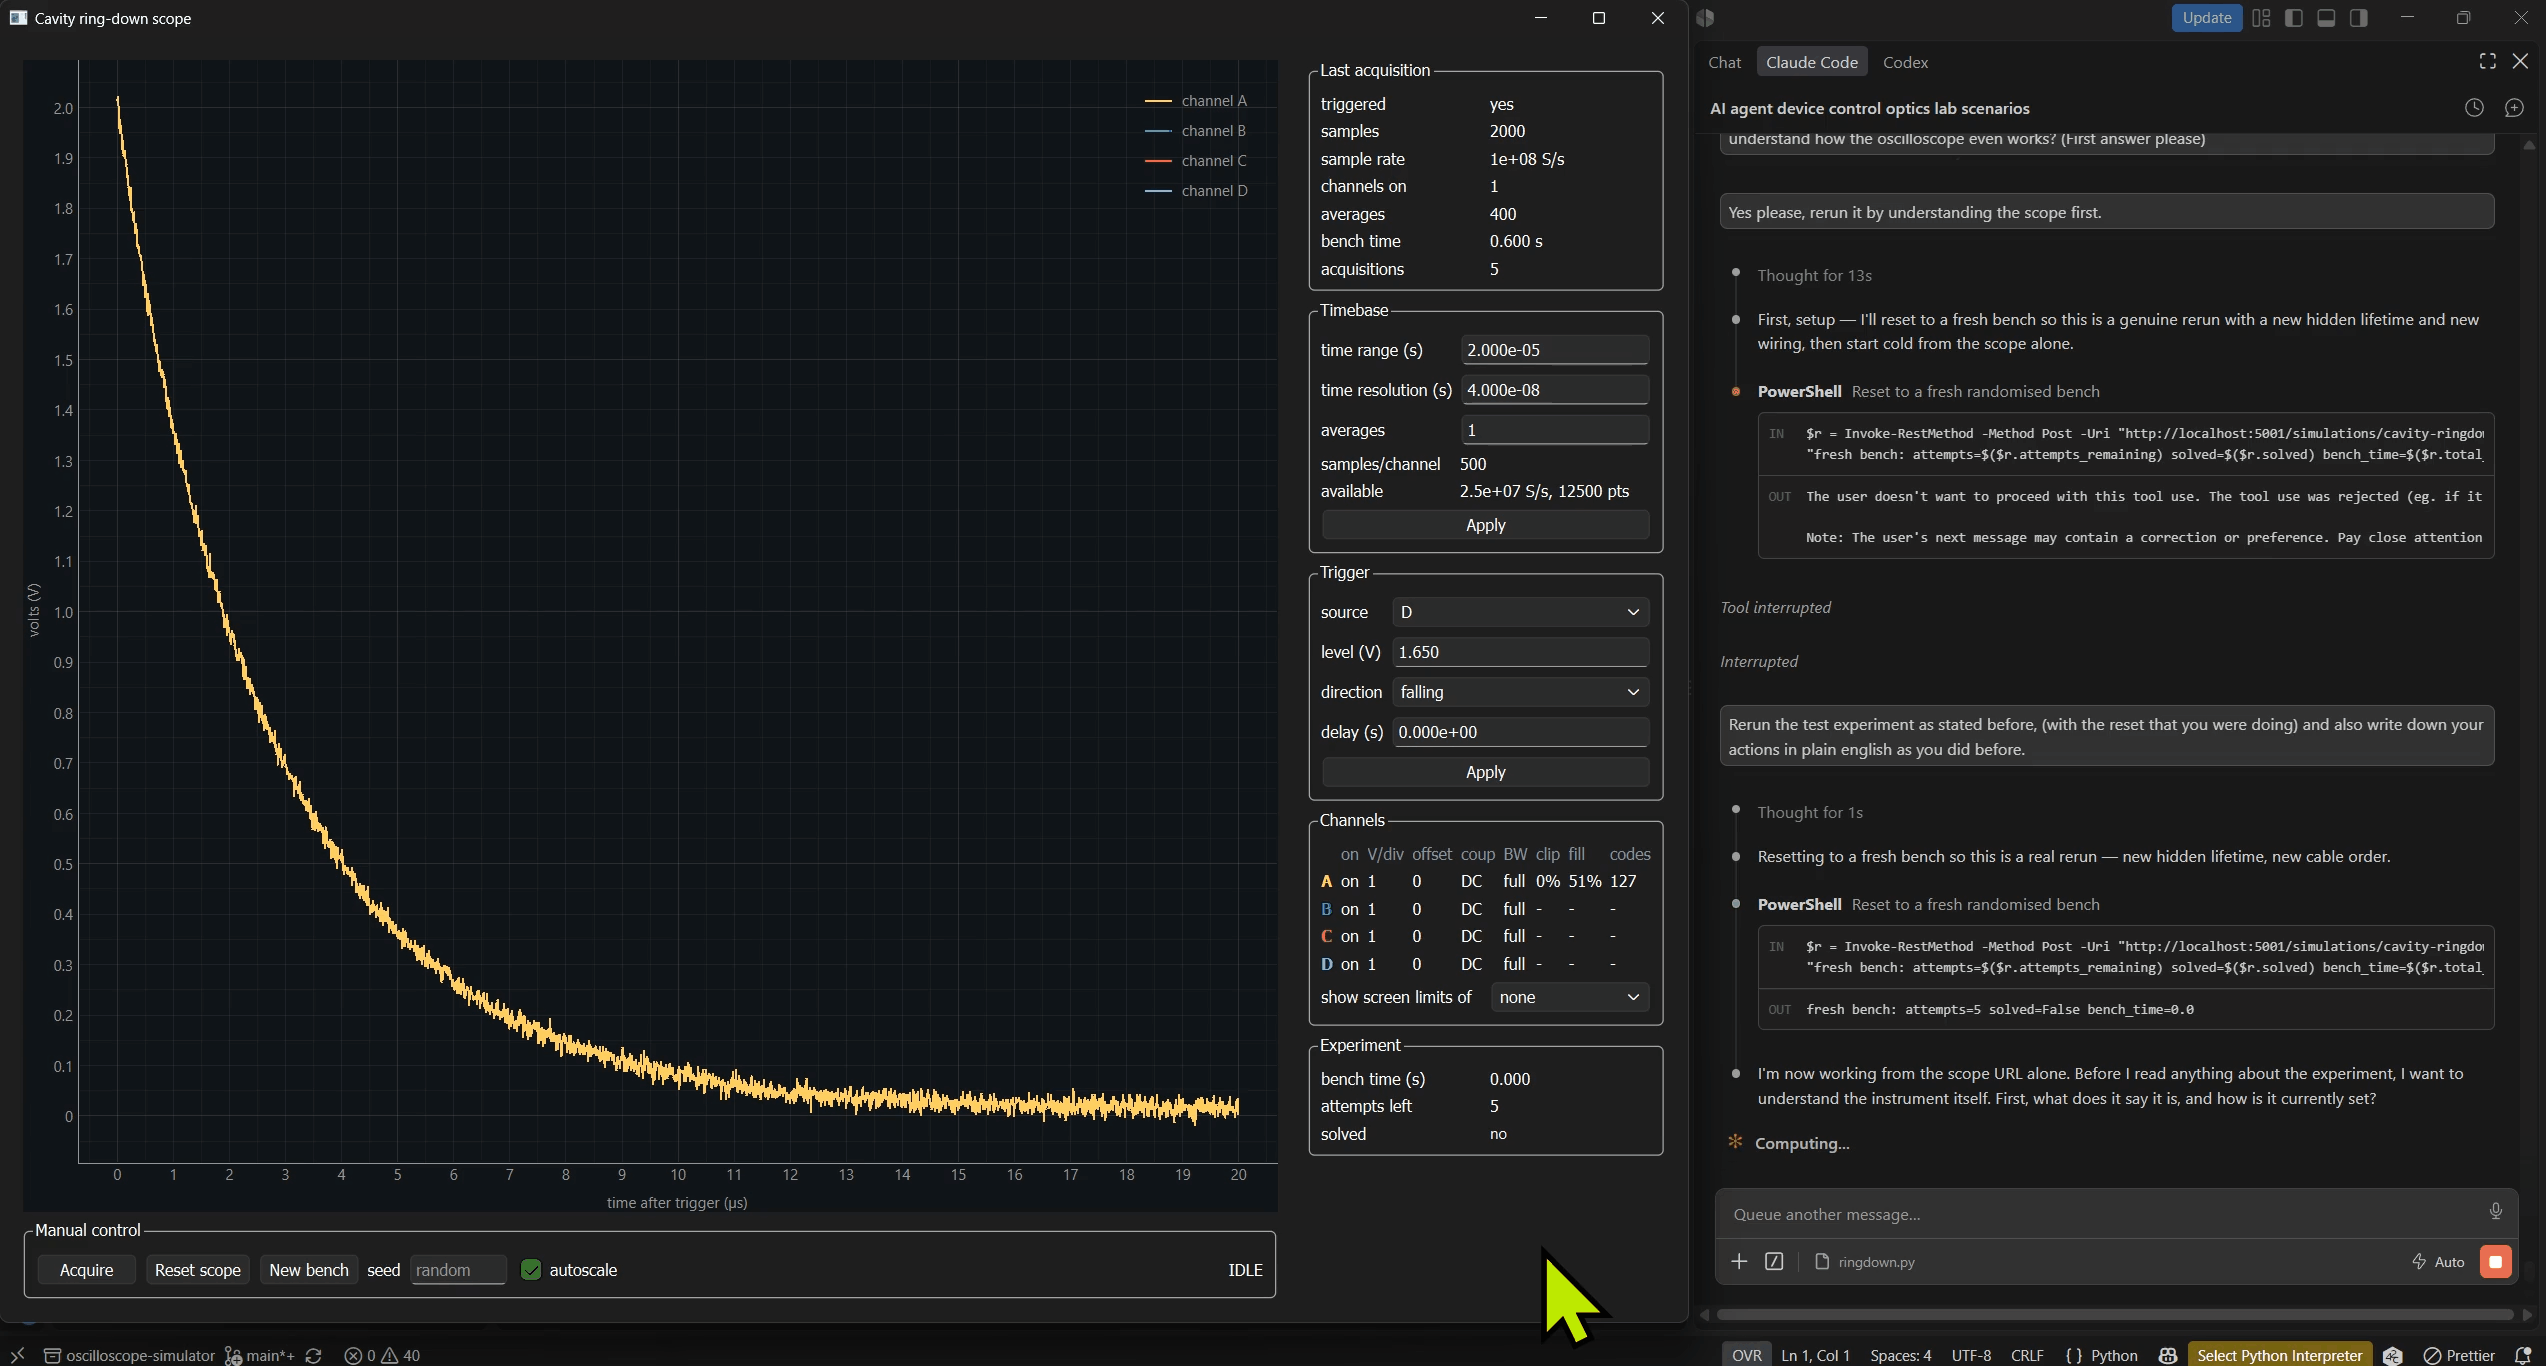The image size is (2546, 1366).
Task: Open notifications bell in status bar
Action: pos(2523,1355)
